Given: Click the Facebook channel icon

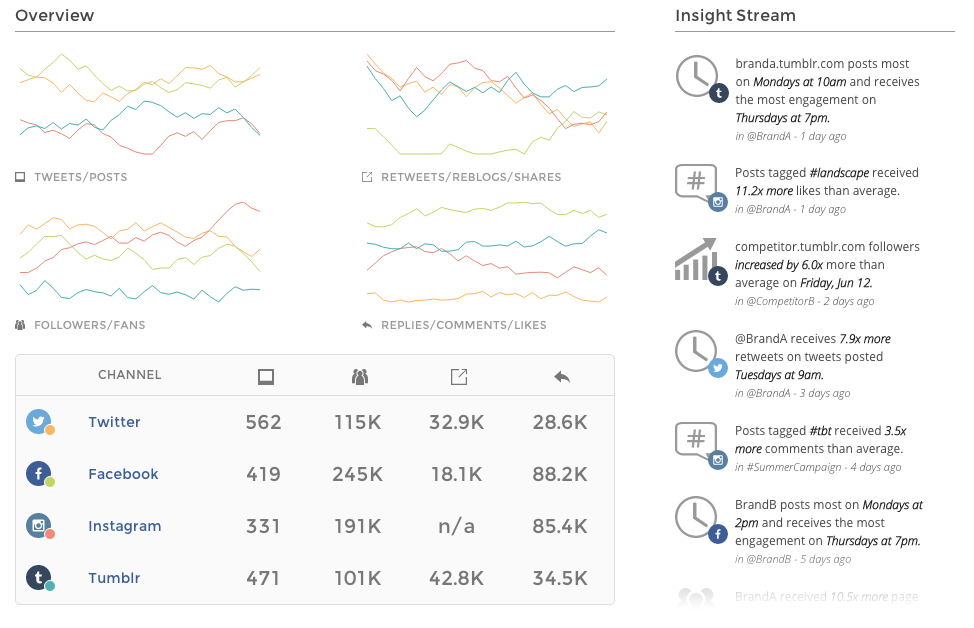Looking at the screenshot, I should (39, 474).
